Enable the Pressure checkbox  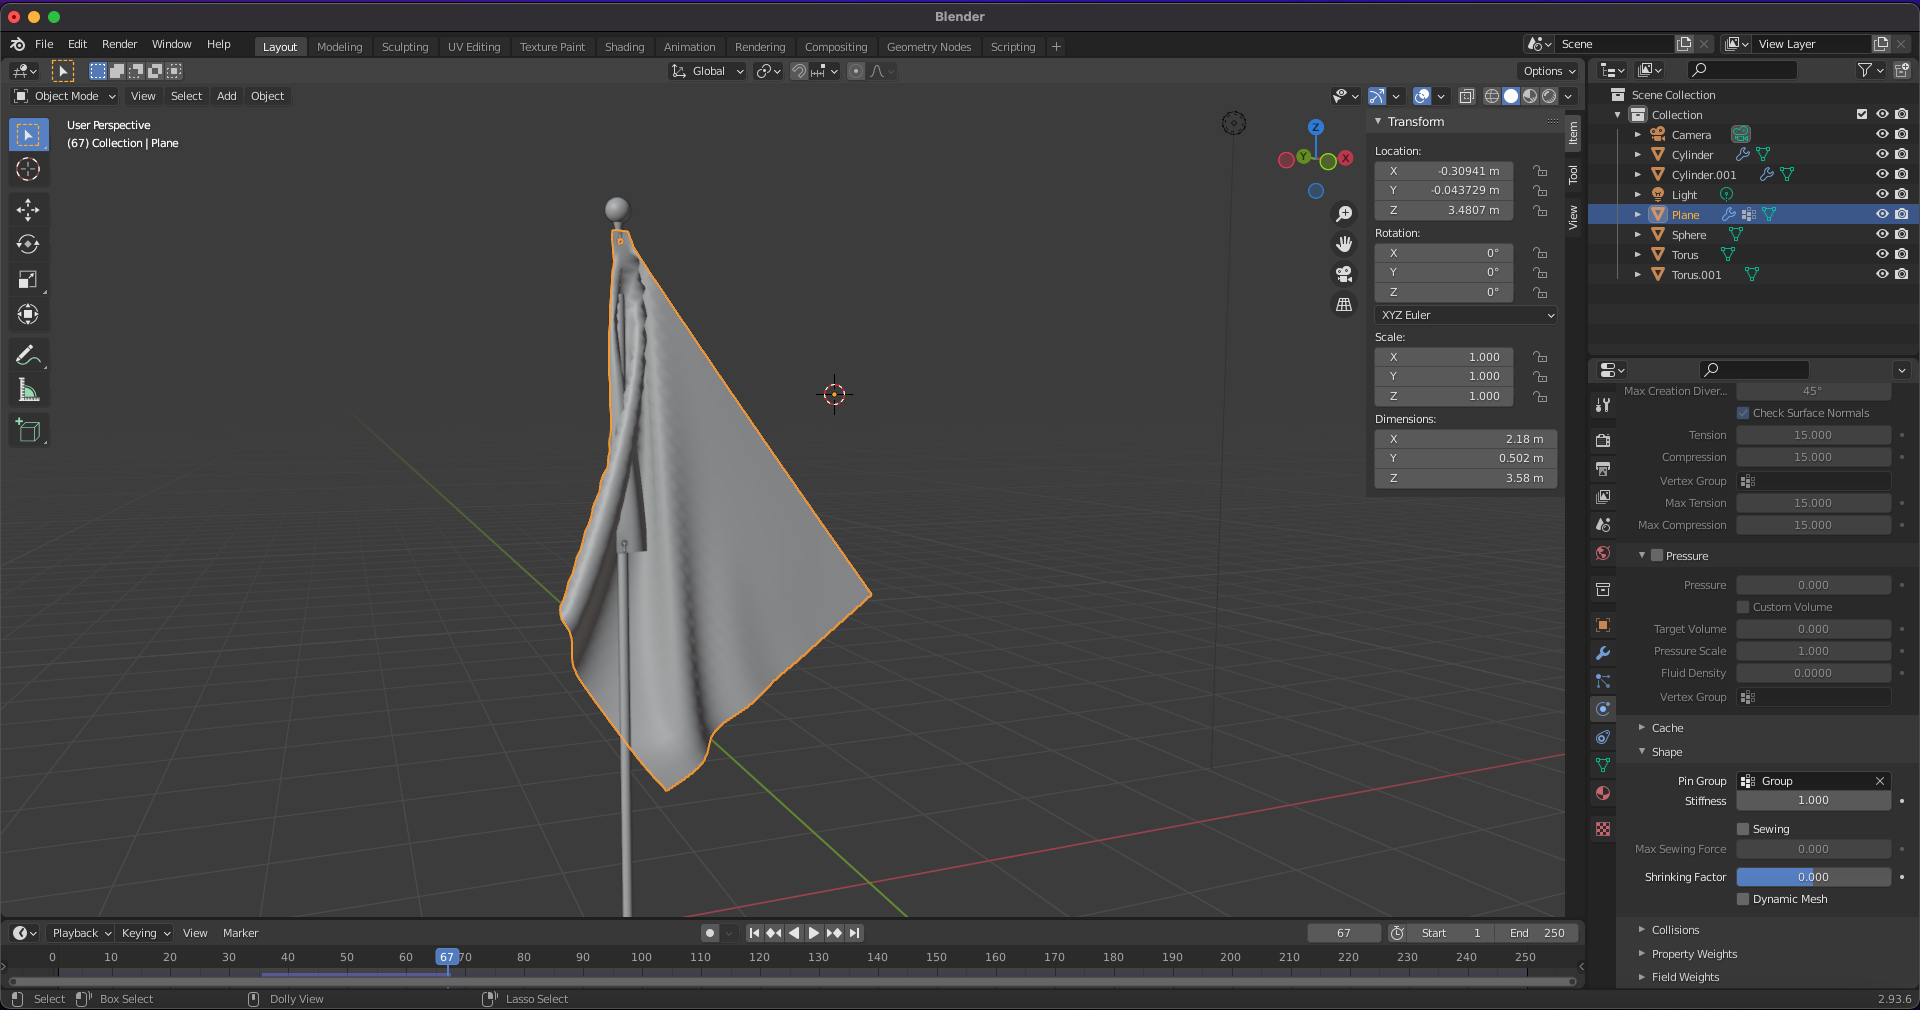pyautogui.click(x=1657, y=556)
